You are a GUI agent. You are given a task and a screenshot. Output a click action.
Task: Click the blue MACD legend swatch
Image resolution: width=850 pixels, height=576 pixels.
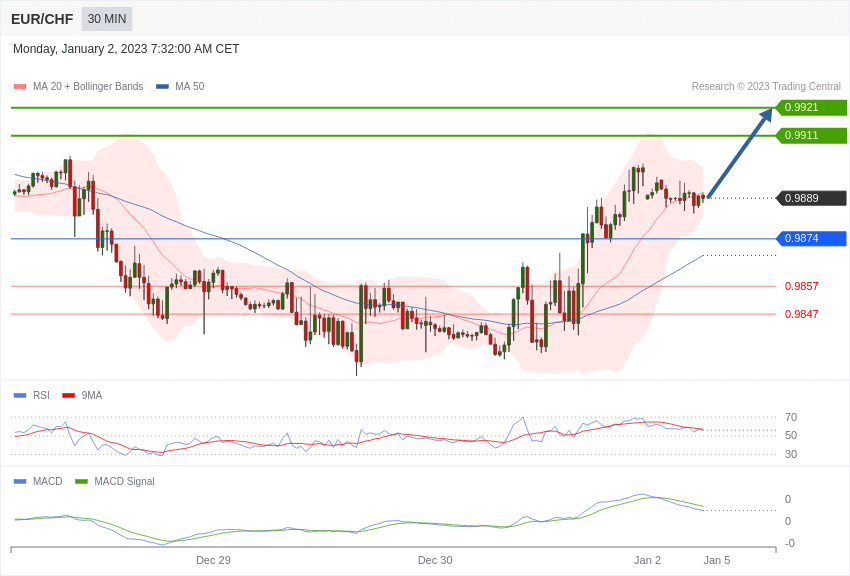[20, 481]
